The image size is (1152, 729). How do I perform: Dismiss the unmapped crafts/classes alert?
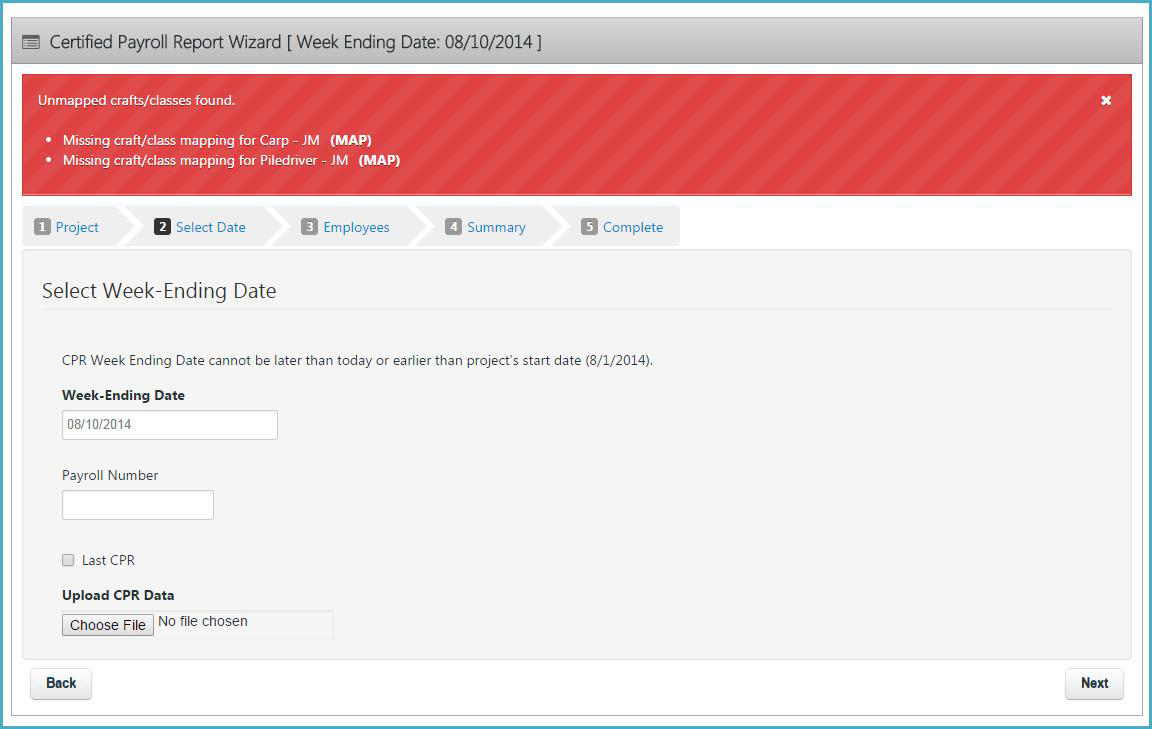tap(1105, 100)
